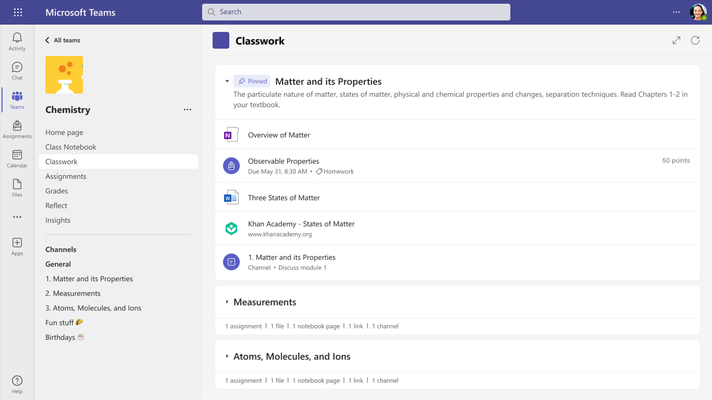Open Grades
The image size is (712, 400).
[56, 191]
